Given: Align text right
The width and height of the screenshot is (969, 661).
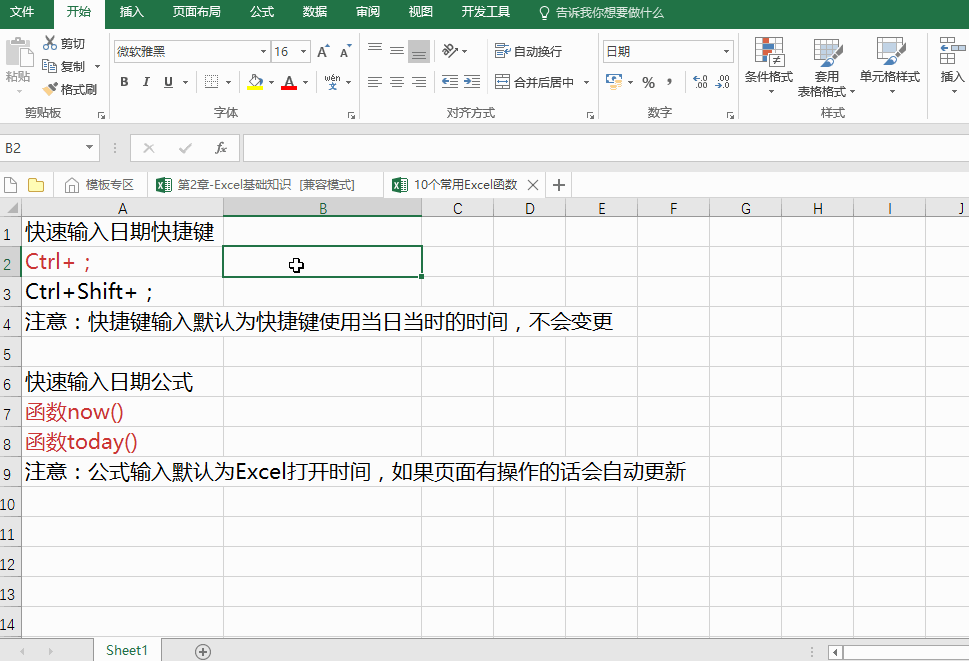Looking at the screenshot, I should click(419, 82).
